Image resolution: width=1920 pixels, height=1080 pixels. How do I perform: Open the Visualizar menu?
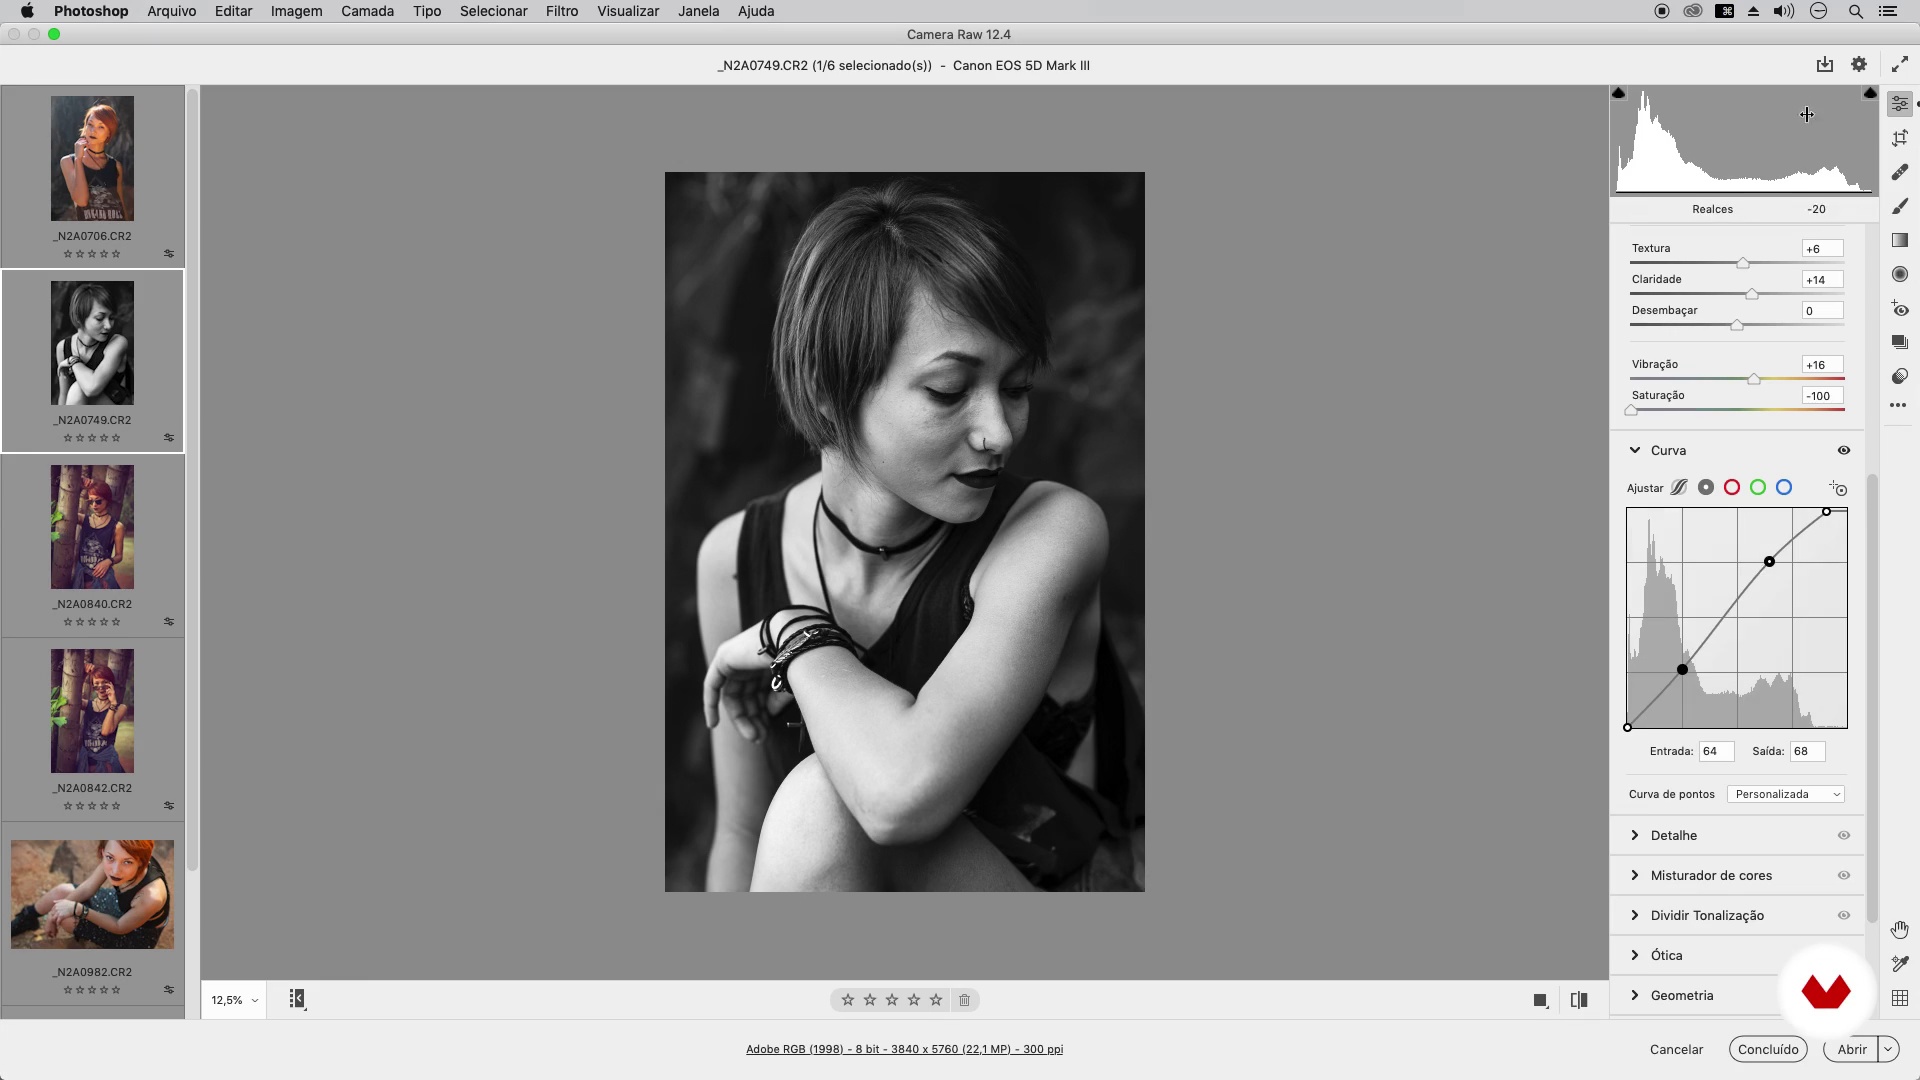tap(628, 11)
